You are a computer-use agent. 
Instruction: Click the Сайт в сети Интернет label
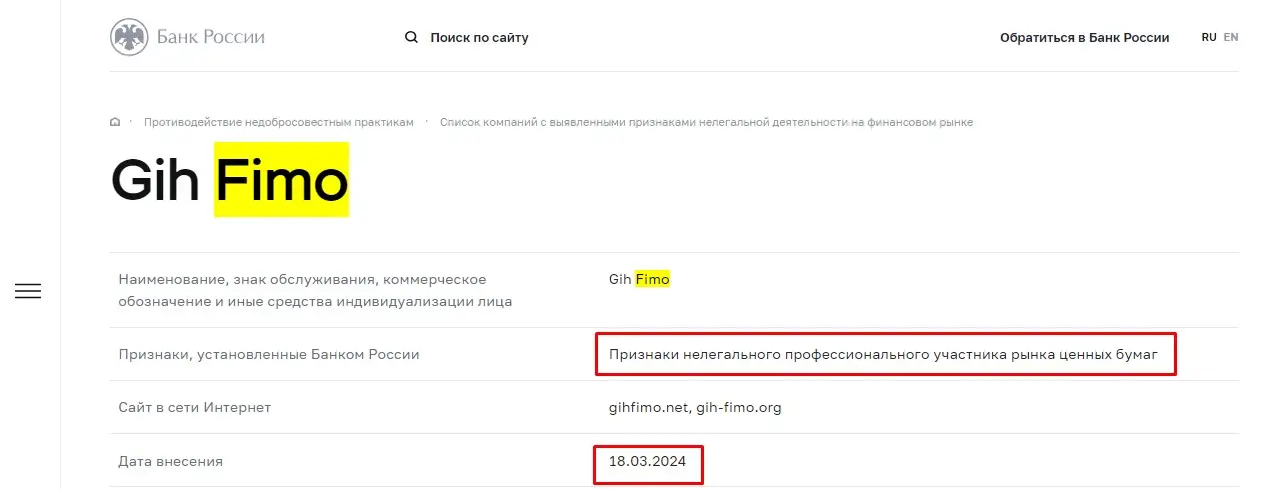(x=194, y=408)
